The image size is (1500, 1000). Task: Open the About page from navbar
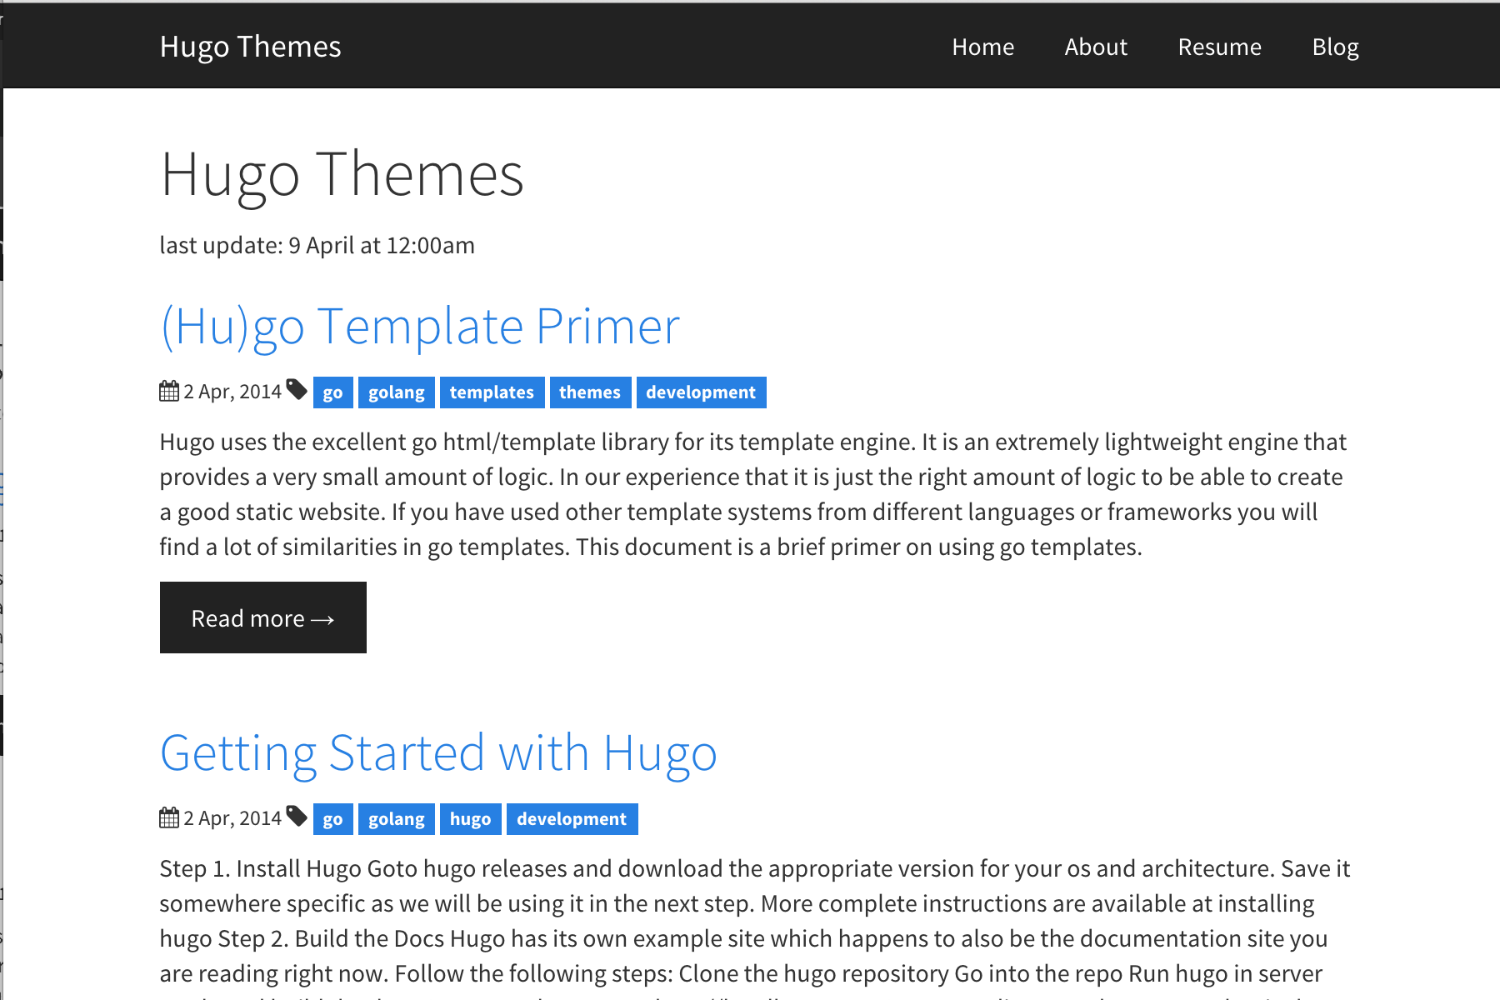(x=1096, y=47)
